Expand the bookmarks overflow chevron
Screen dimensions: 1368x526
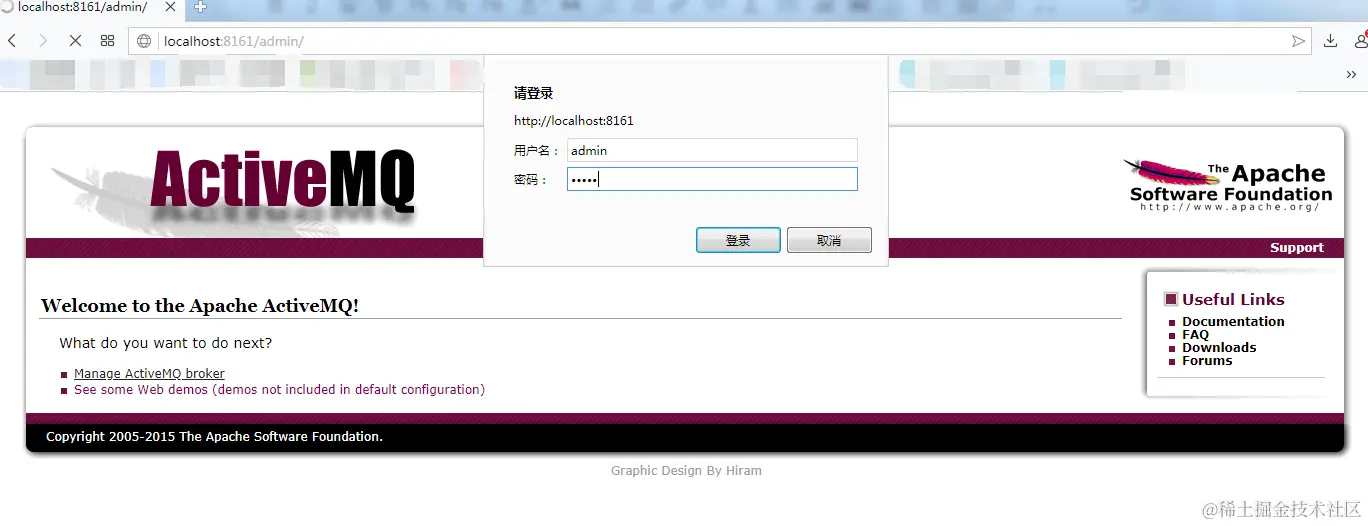coord(1351,74)
